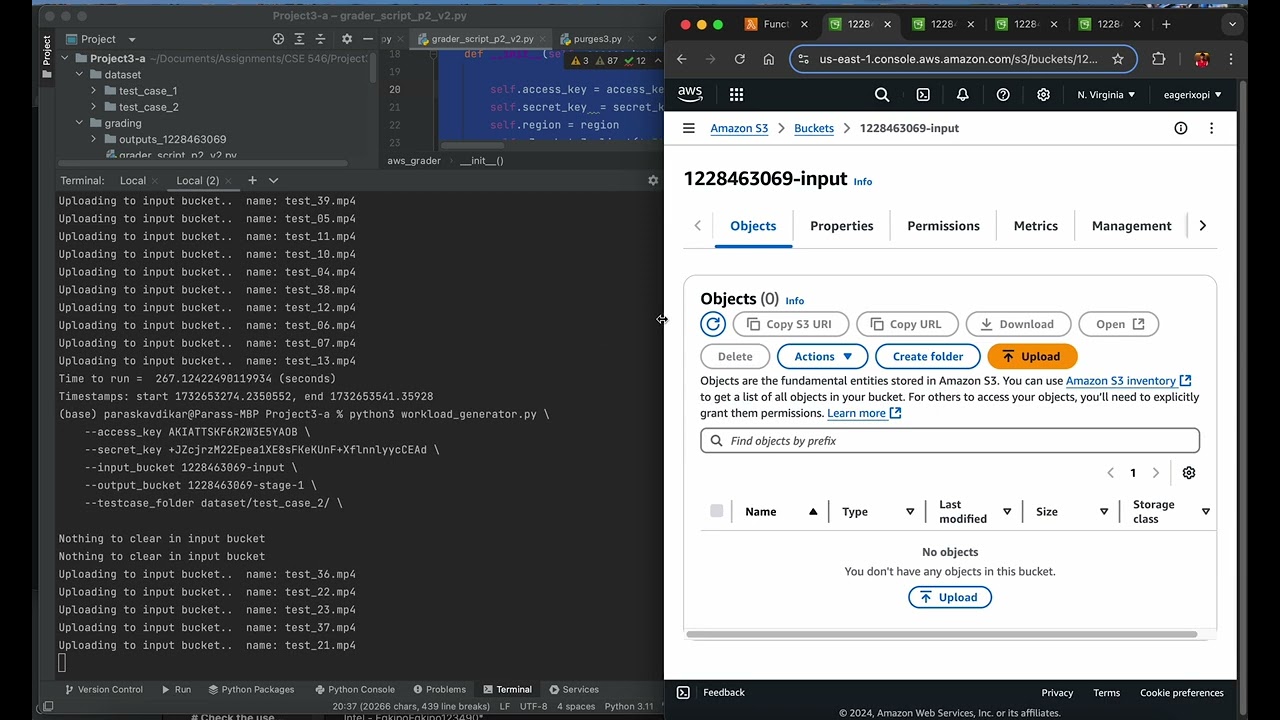Sort objects by Name column
The image size is (1280, 720).
click(x=781, y=512)
